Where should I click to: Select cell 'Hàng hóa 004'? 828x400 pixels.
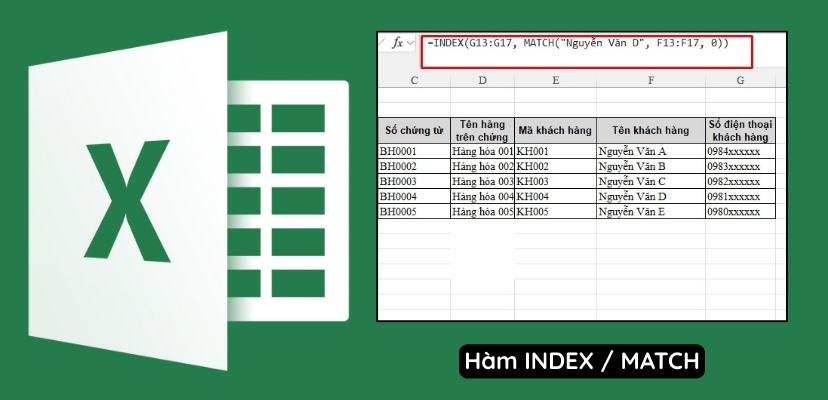pyautogui.click(x=483, y=197)
